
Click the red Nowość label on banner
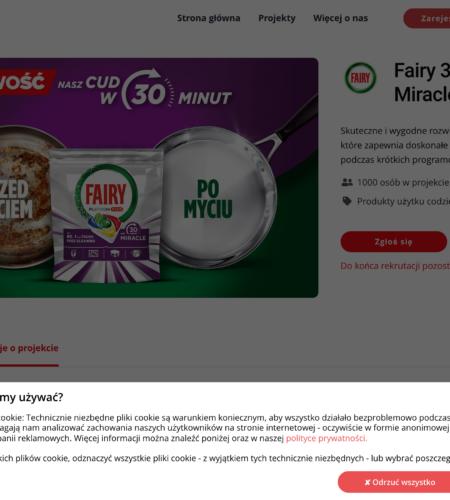click(27, 82)
